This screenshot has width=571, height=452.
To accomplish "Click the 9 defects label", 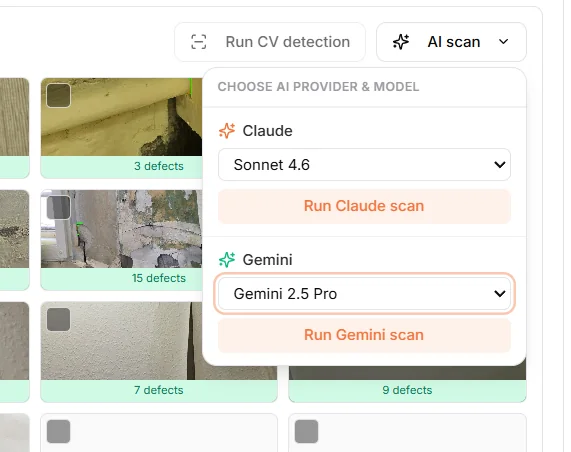I will click(x=407, y=390).
